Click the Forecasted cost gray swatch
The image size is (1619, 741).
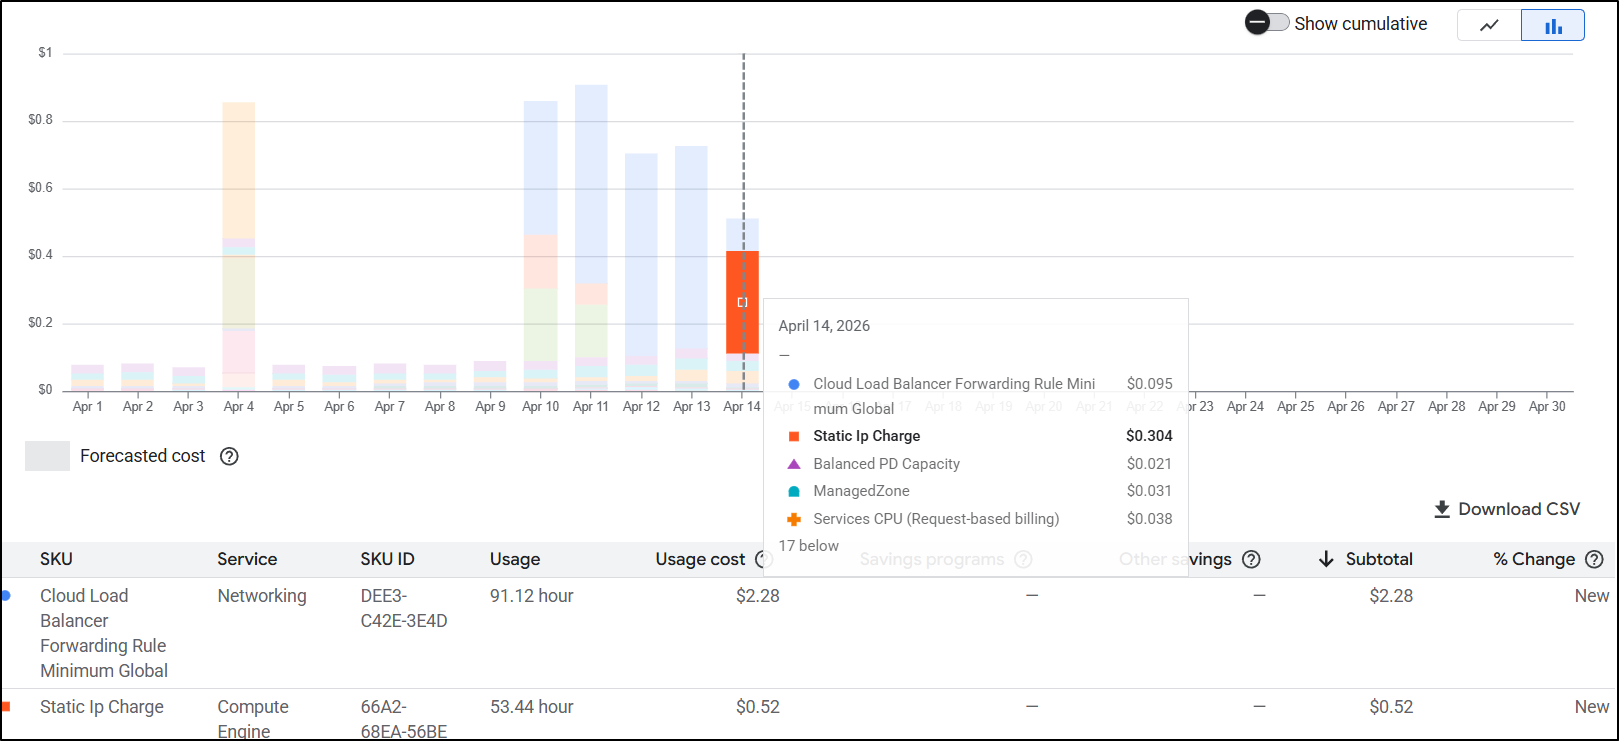pyautogui.click(x=47, y=456)
